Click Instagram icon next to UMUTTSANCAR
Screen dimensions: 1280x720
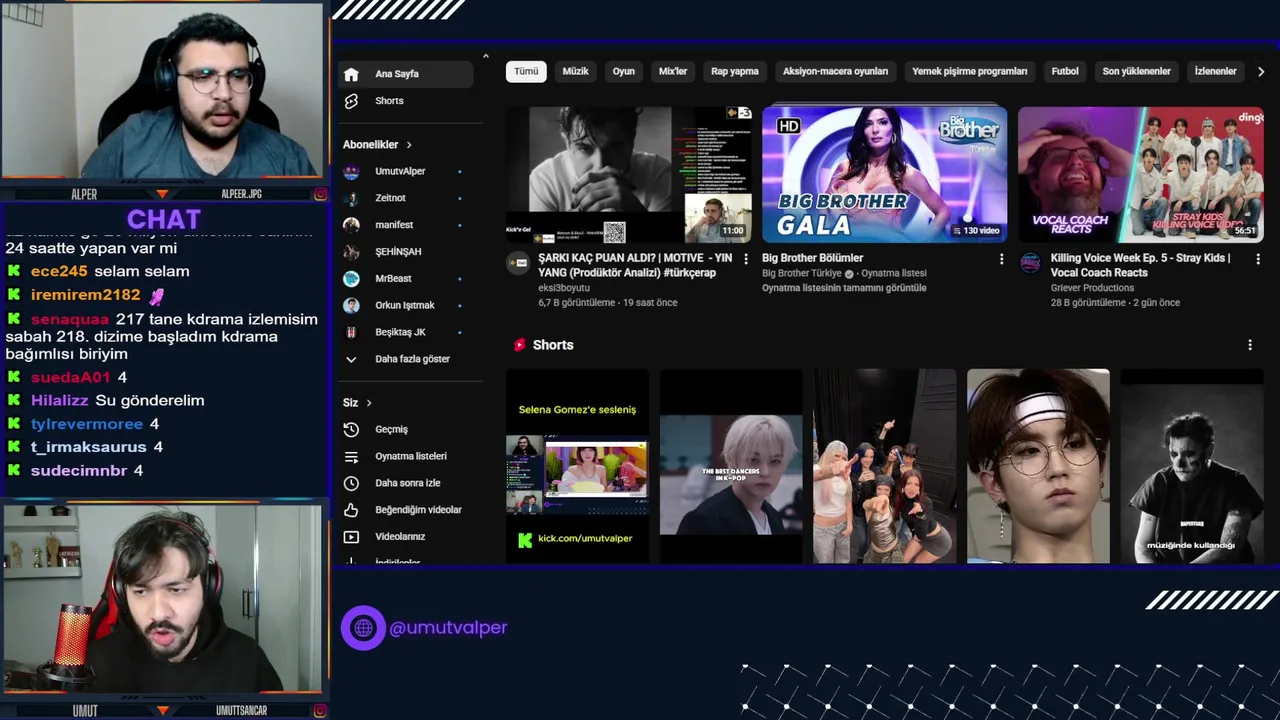pos(320,711)
